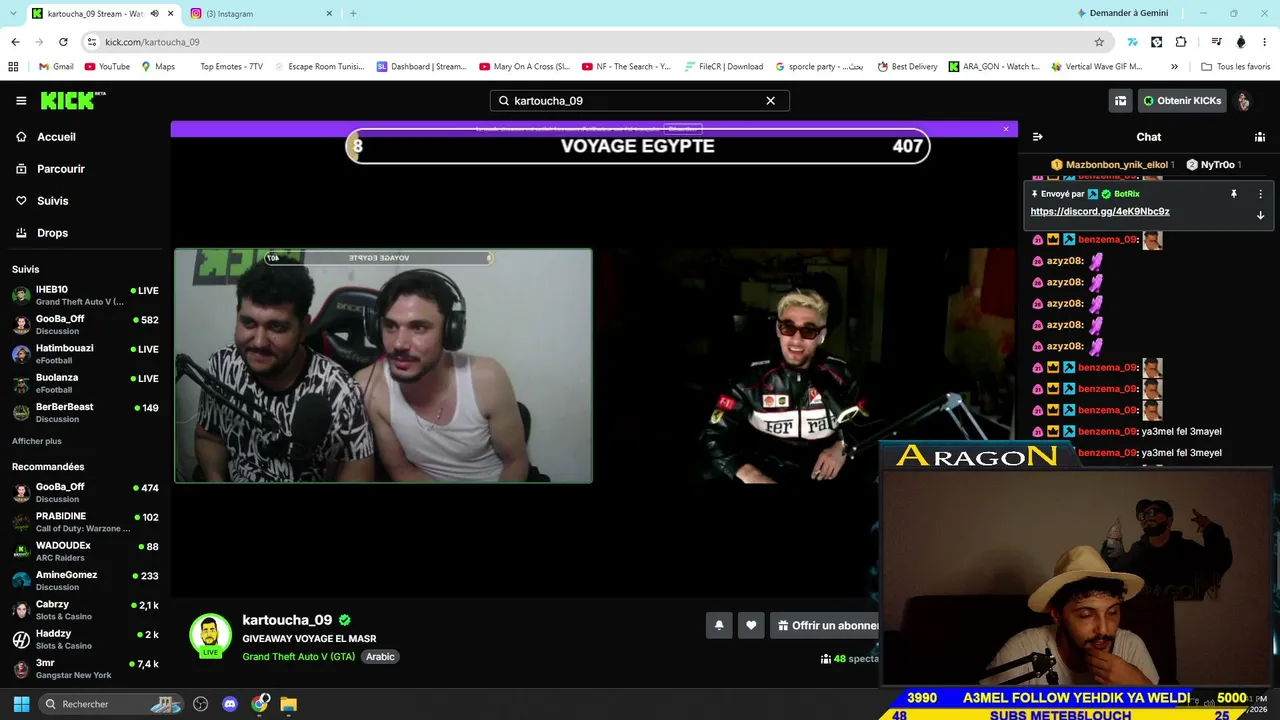The width and height of the screenshot is (1280, 720).
Task: Open the tab search dropdown
Action: tap(14, 14)
